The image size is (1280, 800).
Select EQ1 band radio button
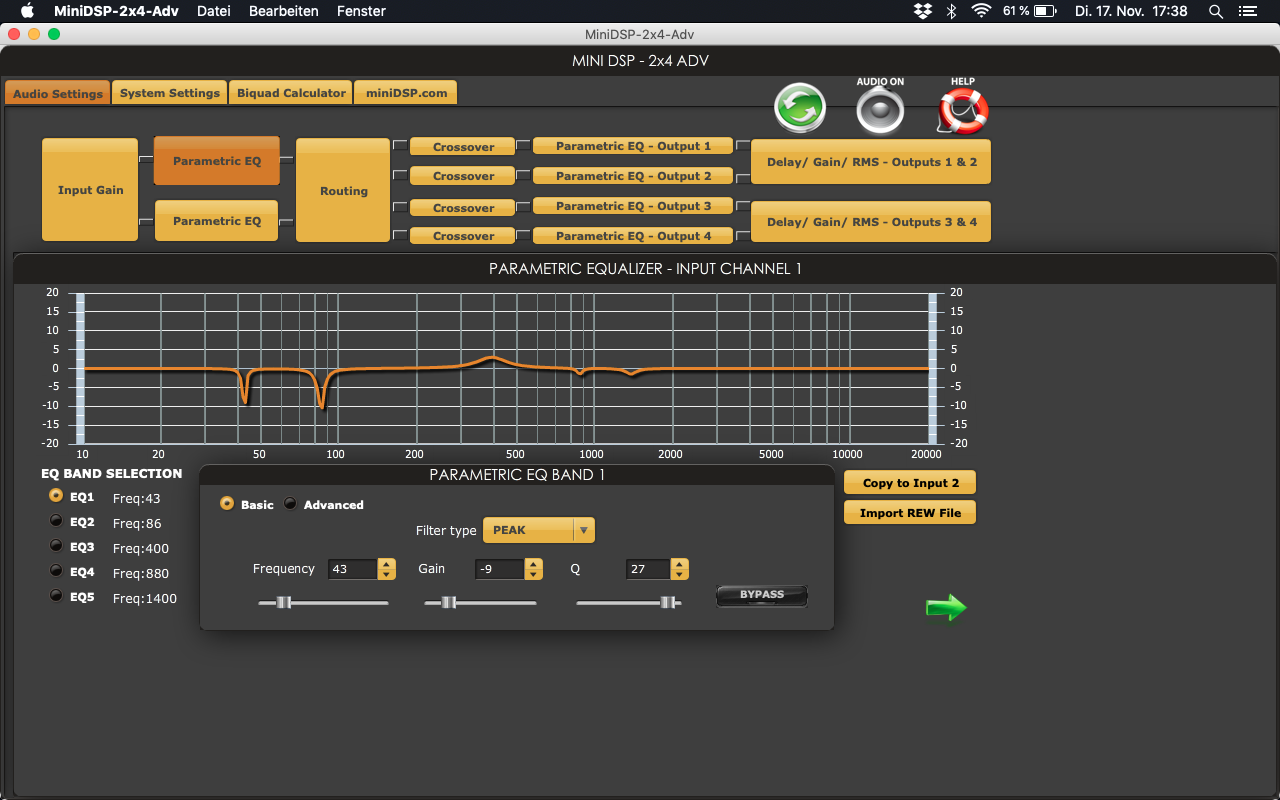[56, 496]
